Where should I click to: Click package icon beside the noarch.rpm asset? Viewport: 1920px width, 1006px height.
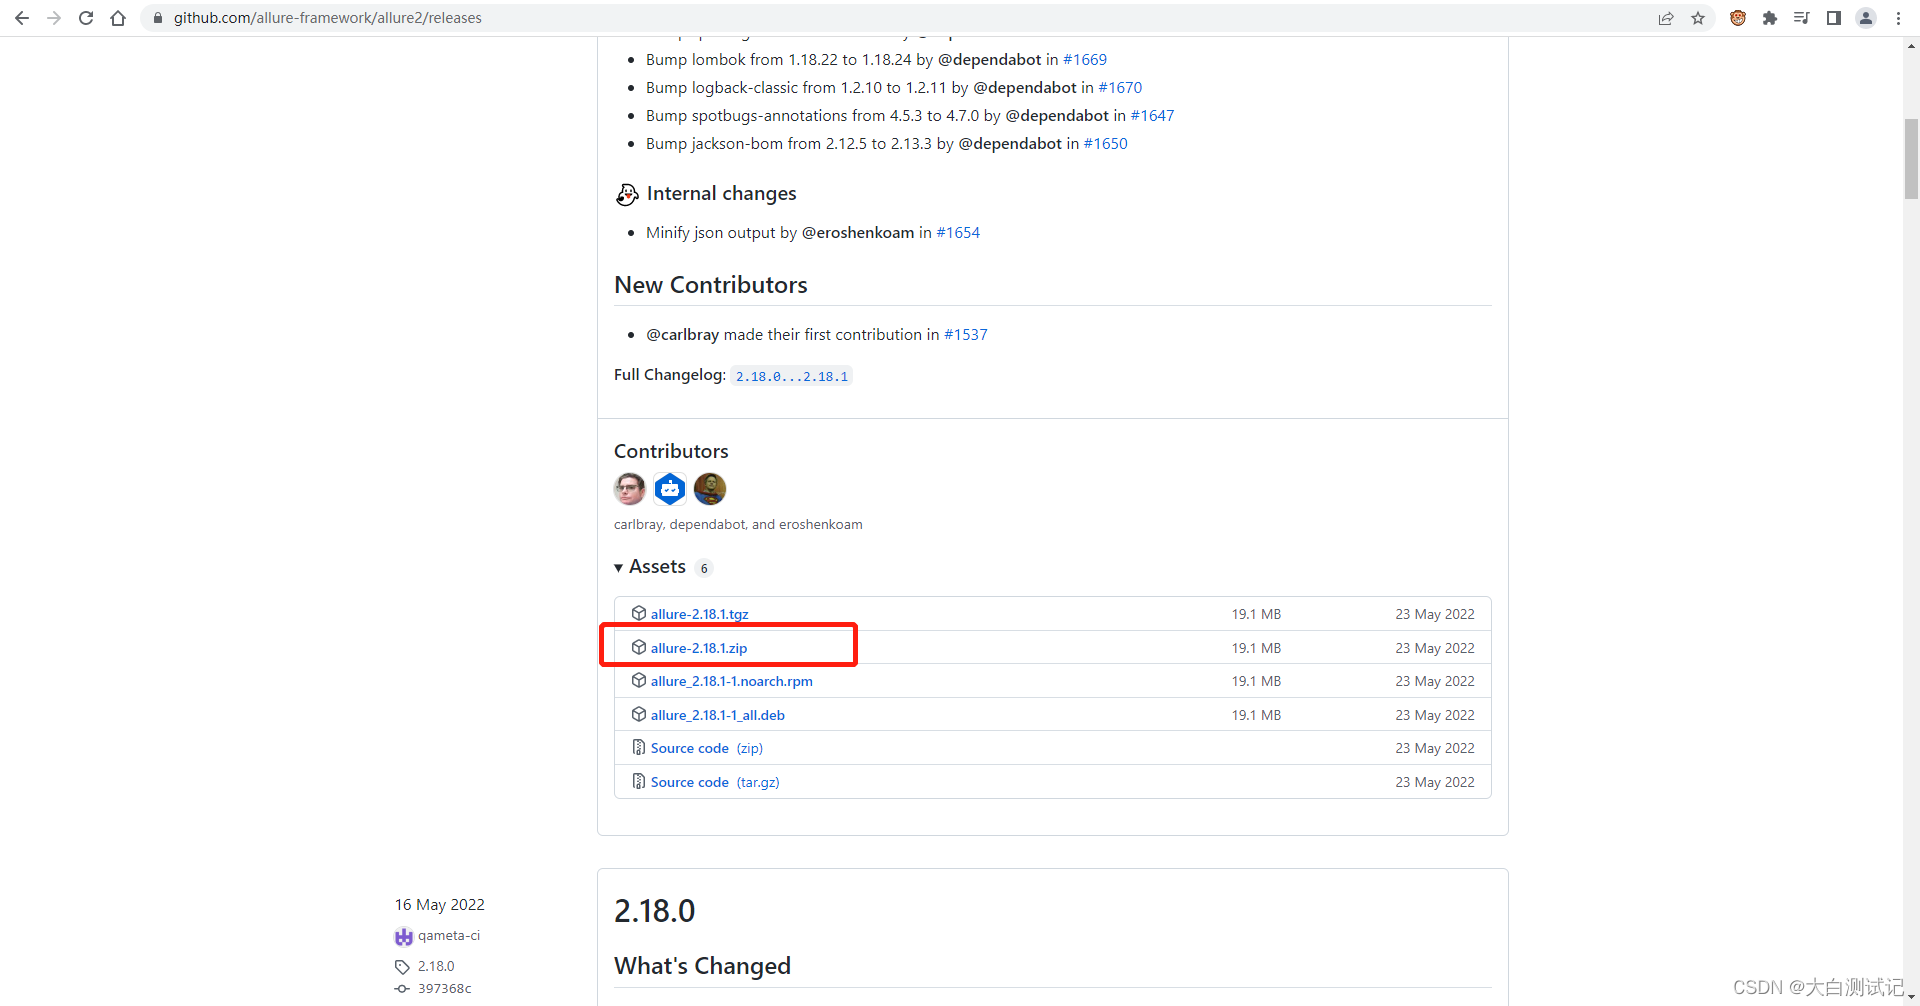[639, 680]
